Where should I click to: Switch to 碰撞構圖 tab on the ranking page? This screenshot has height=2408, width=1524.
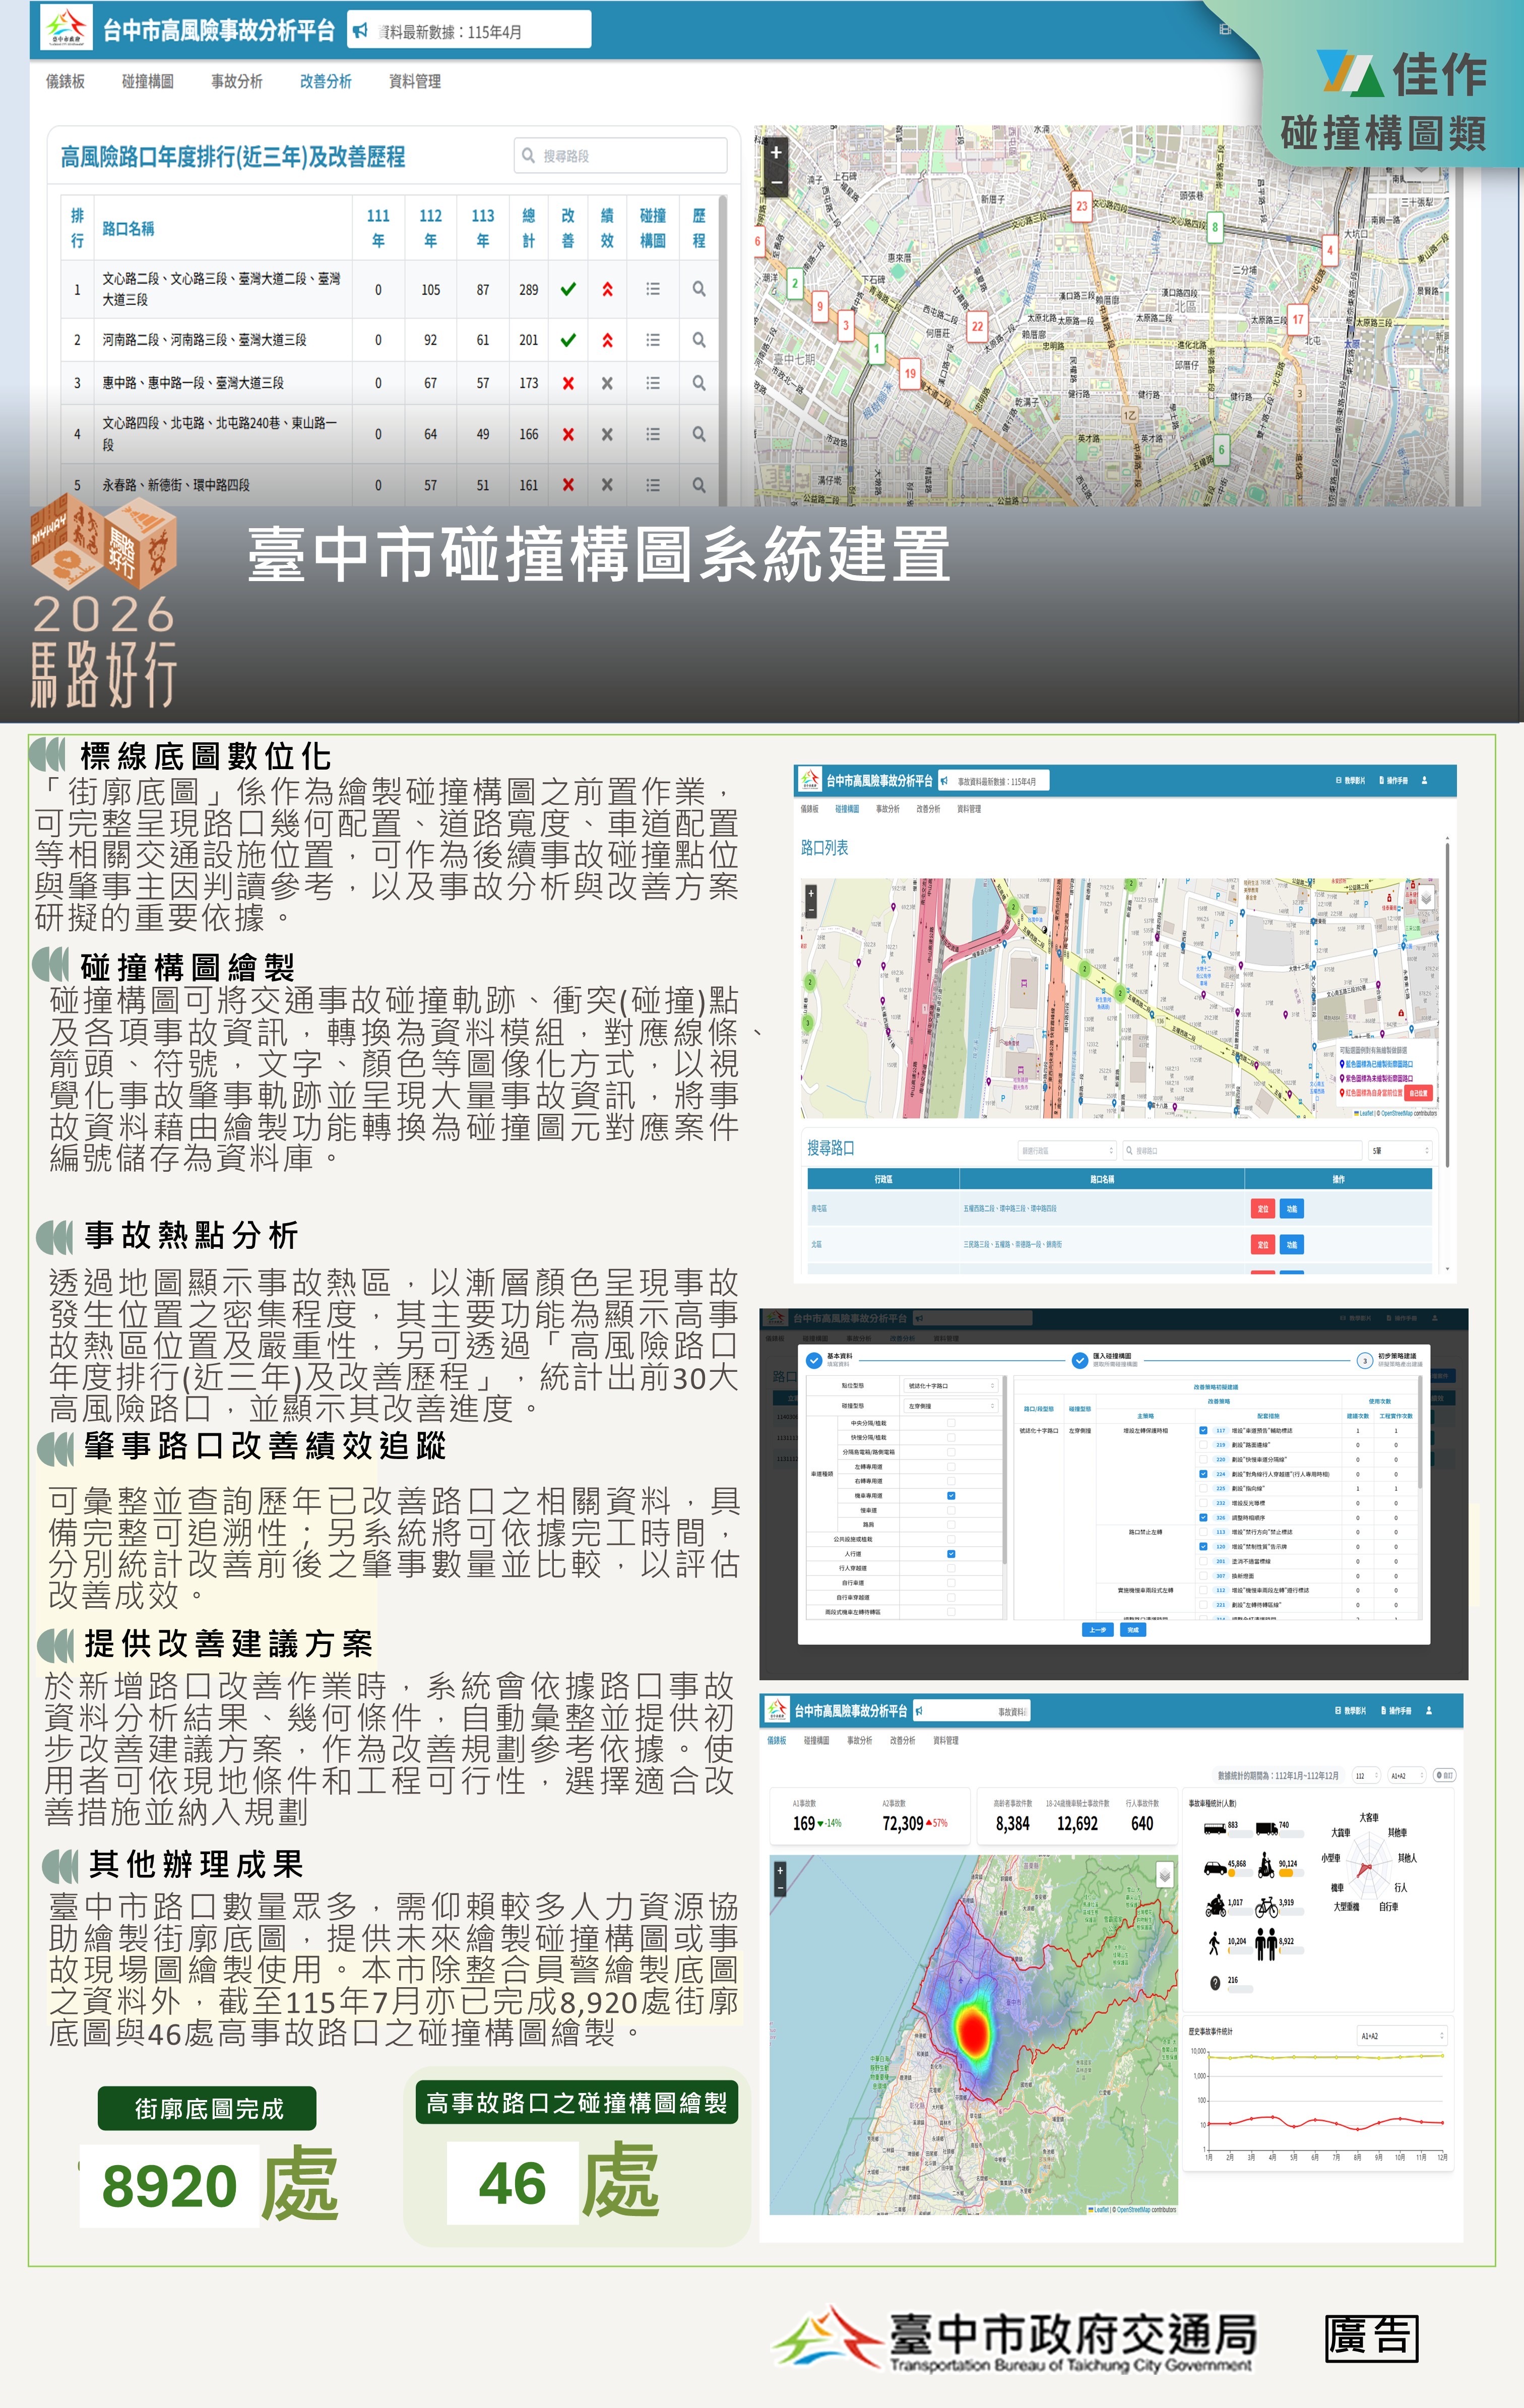coord(148,82)
